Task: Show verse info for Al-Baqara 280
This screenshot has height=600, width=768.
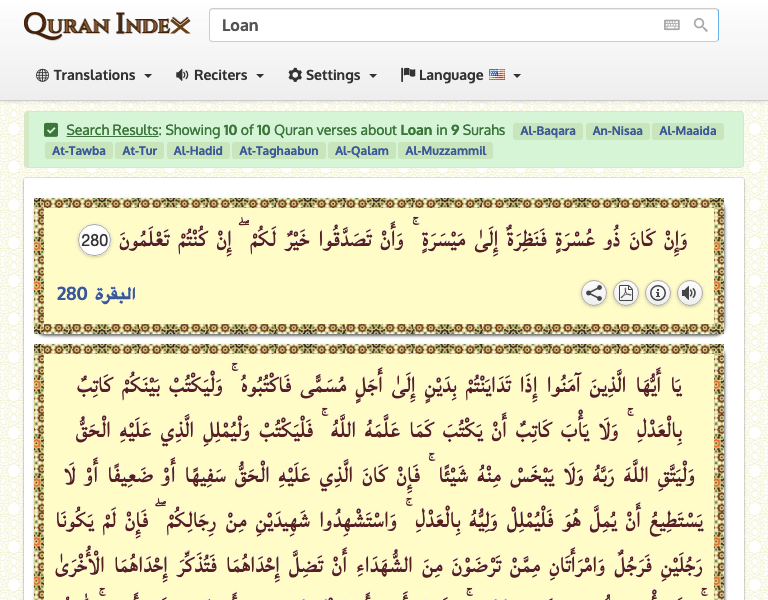Action: [x=657, y=293]
